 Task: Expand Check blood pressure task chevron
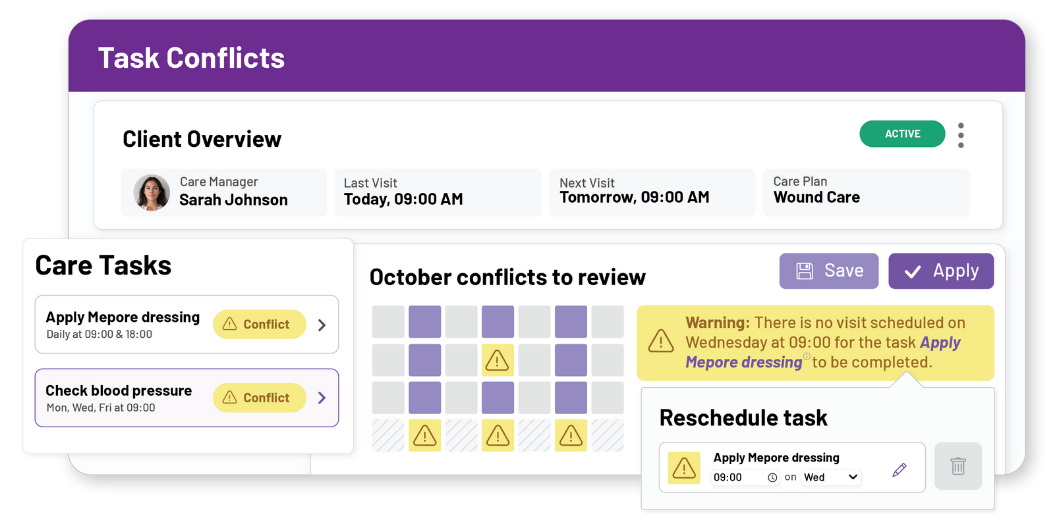322,398
